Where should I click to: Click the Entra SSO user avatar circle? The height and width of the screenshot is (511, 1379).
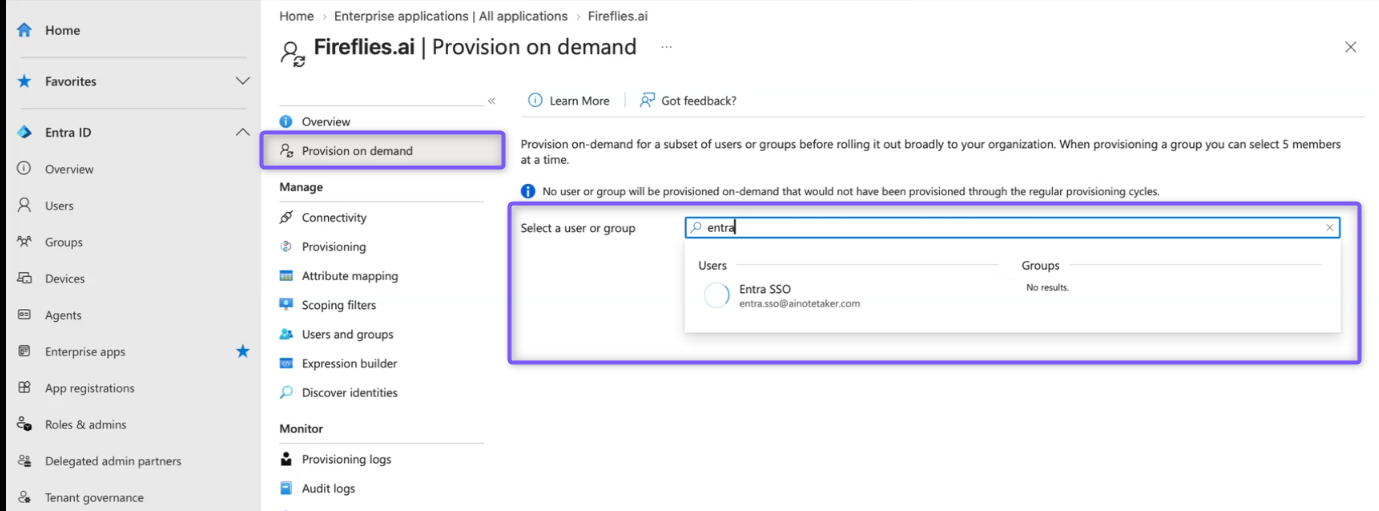(717, 295)
